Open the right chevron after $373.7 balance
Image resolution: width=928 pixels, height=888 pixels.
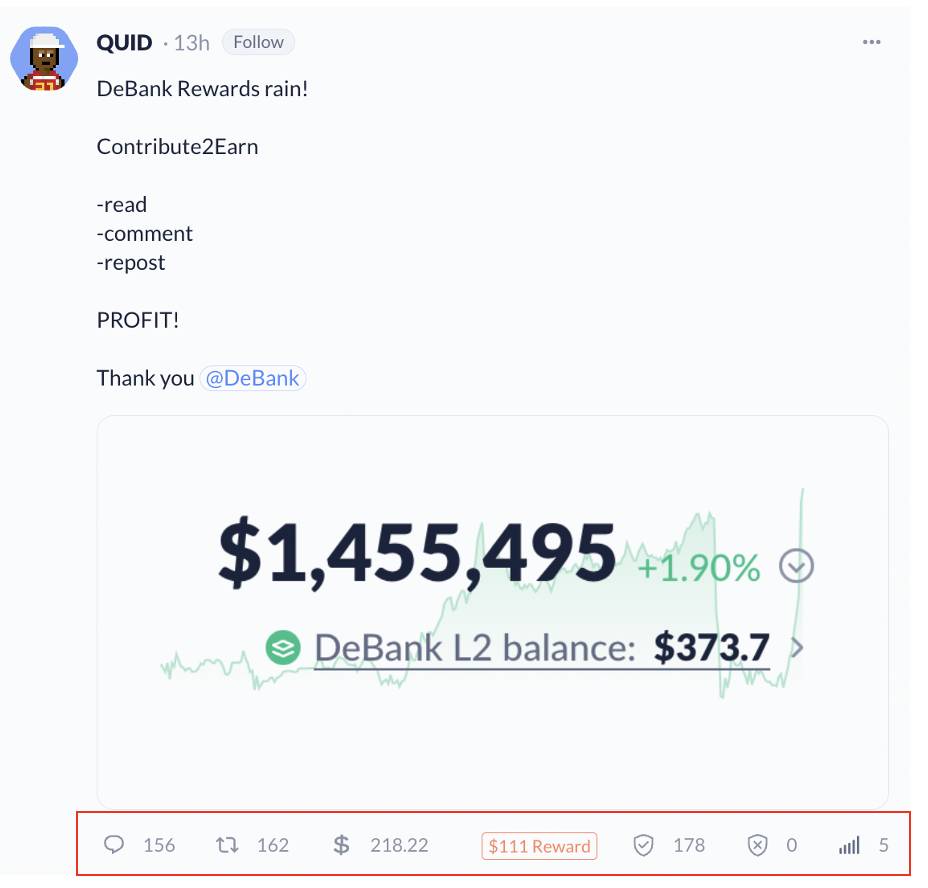click(797, 648)
